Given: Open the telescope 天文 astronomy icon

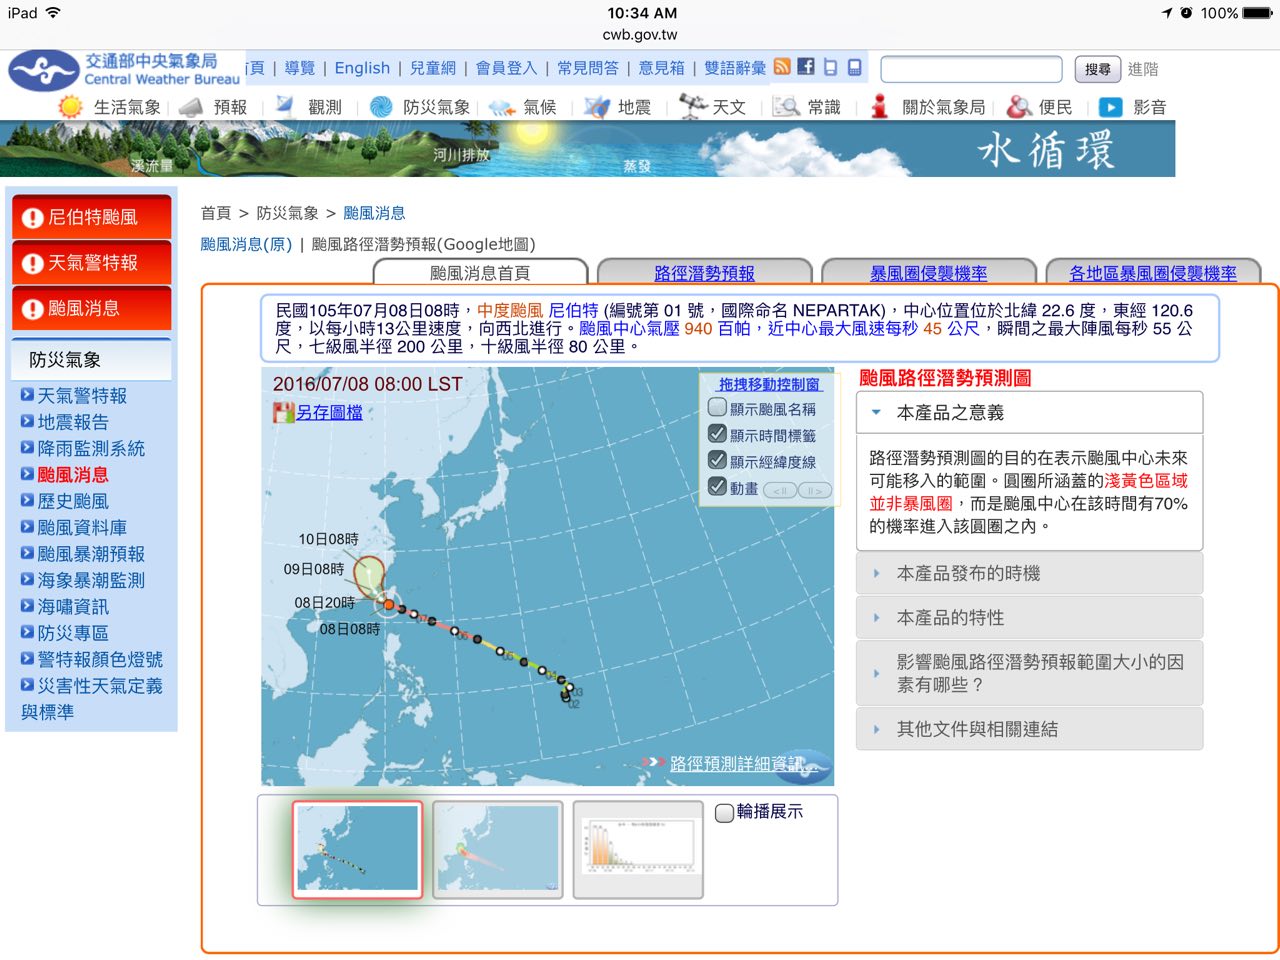Looking at the screenshot, I should (693, 106).
